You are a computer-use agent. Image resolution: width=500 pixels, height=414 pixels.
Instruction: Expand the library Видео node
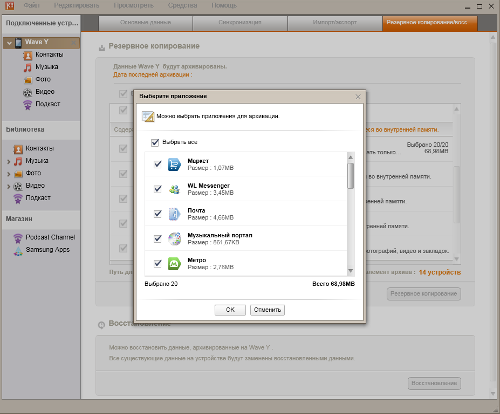pos(9,186)
